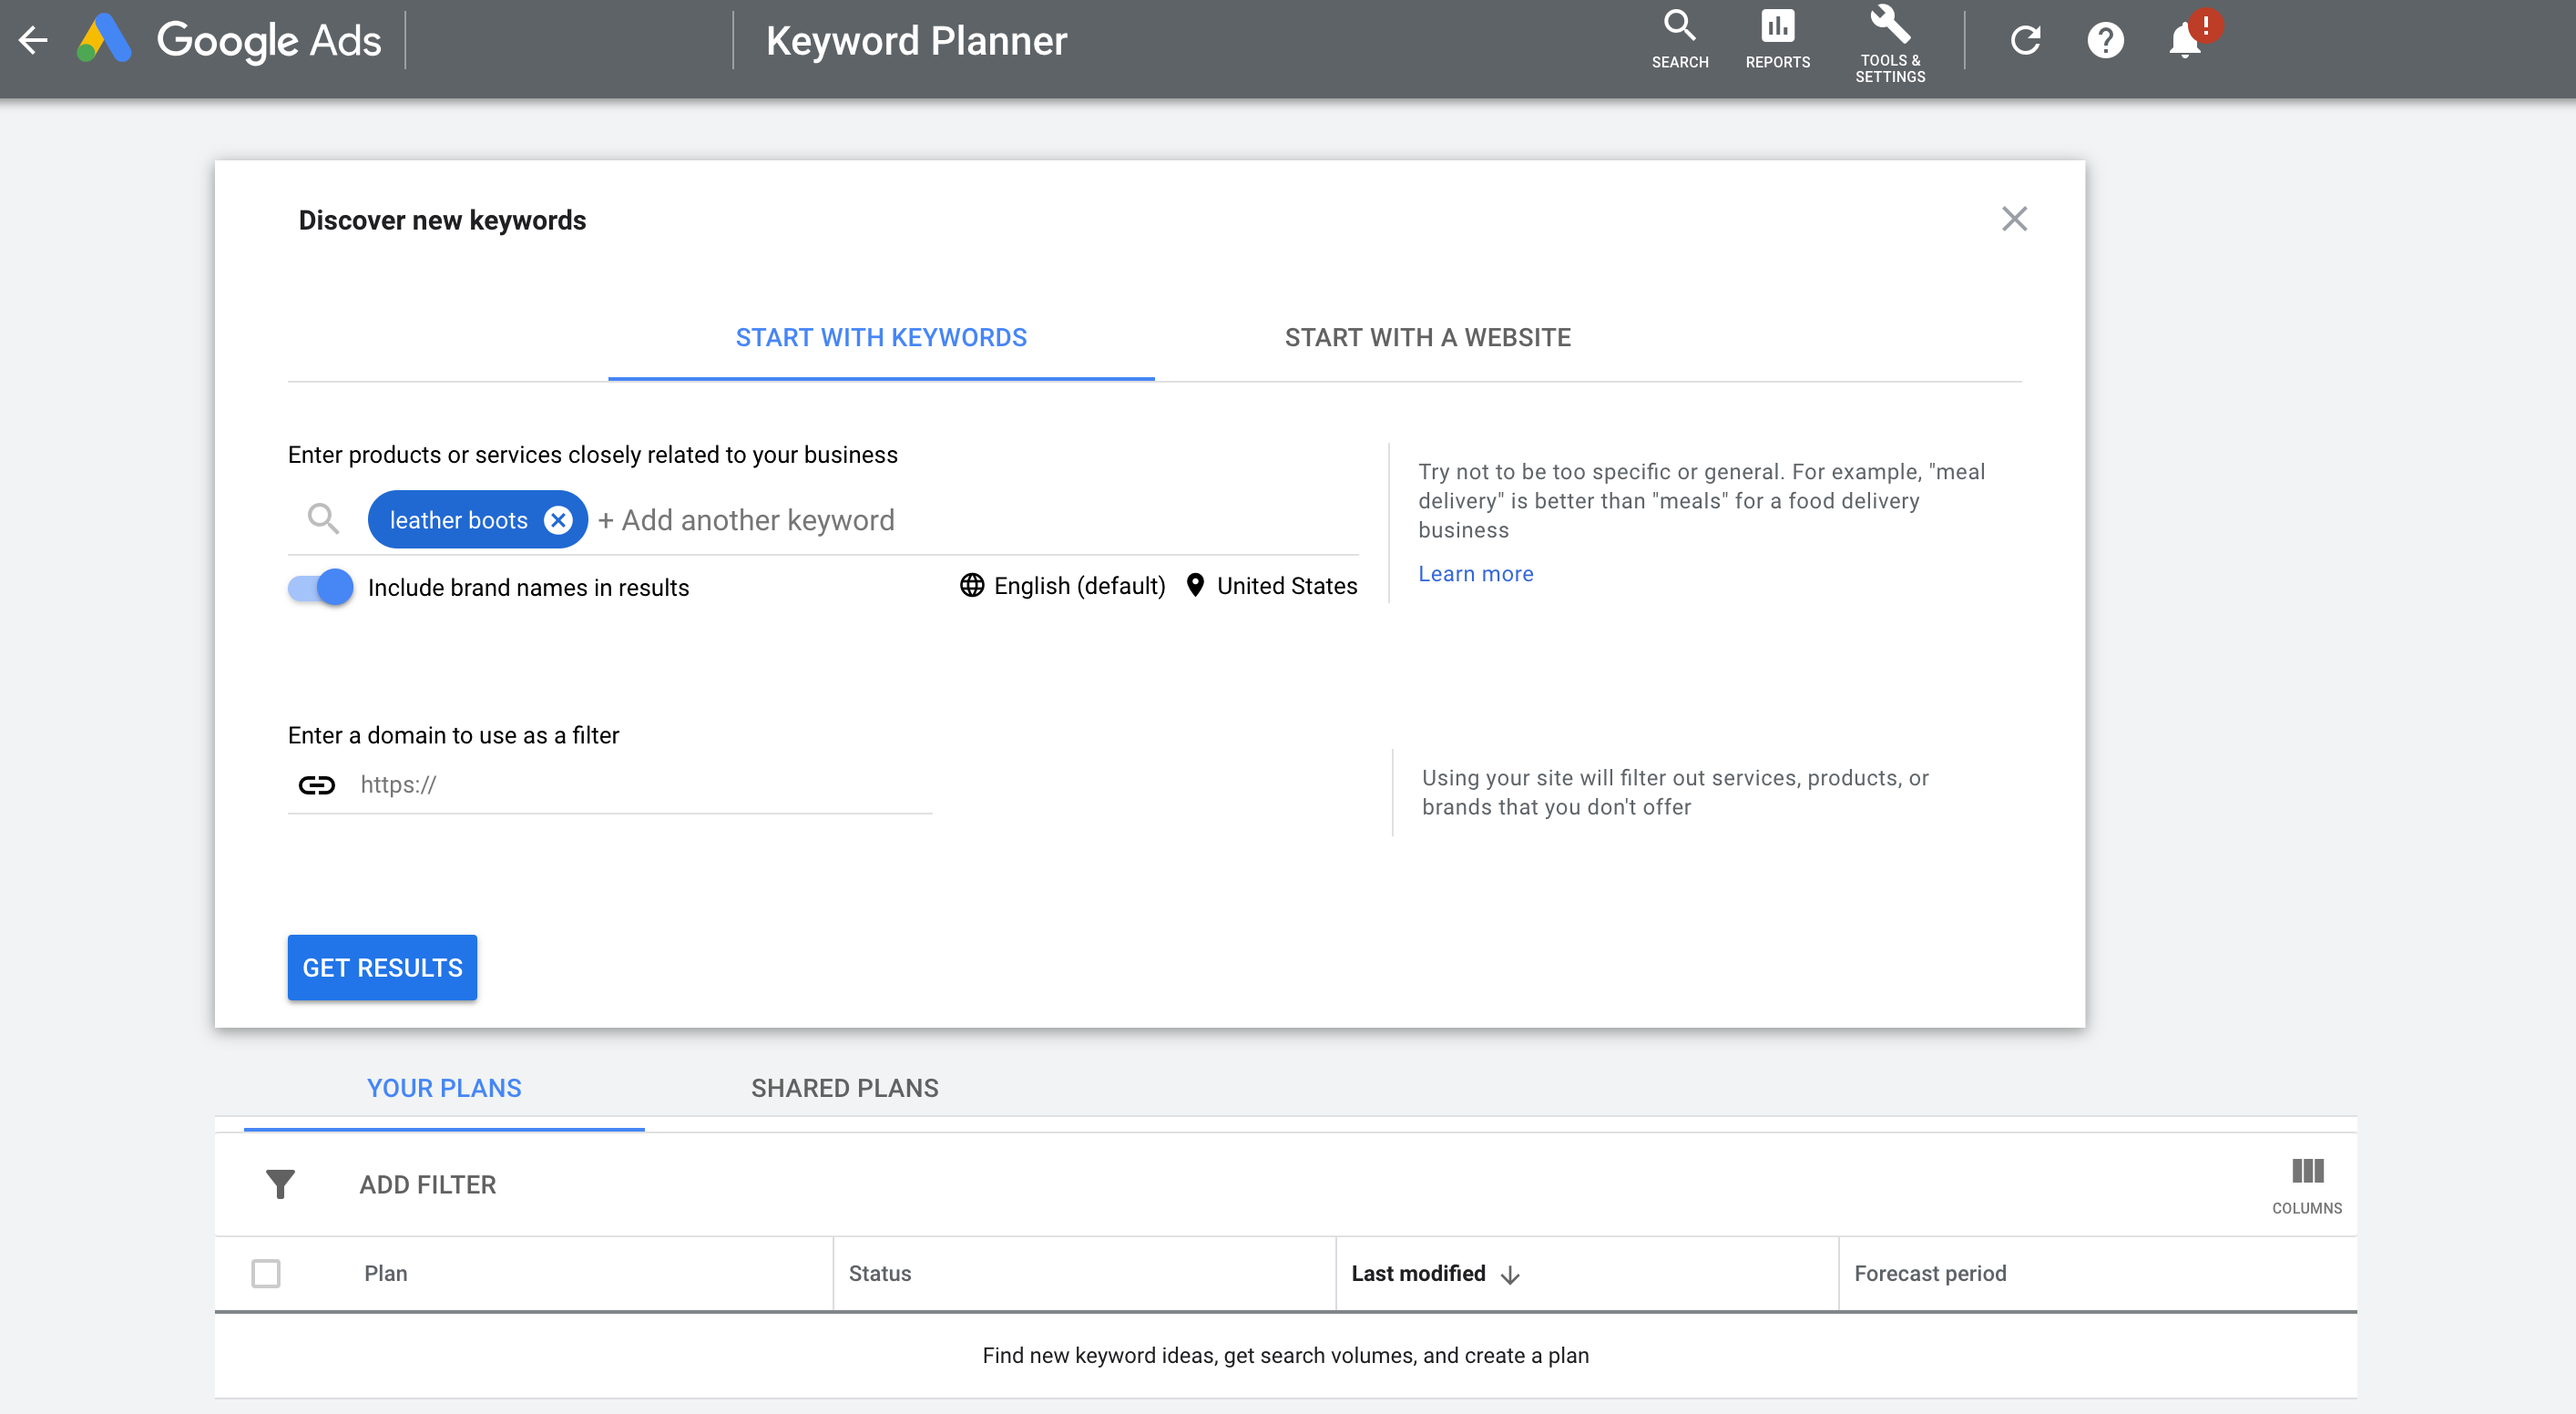Image resolution: width=2576 pixels, height=1414 pixels.
Task: Open Tools & Settings wrench icon
Action: [x=1889, y=43]
